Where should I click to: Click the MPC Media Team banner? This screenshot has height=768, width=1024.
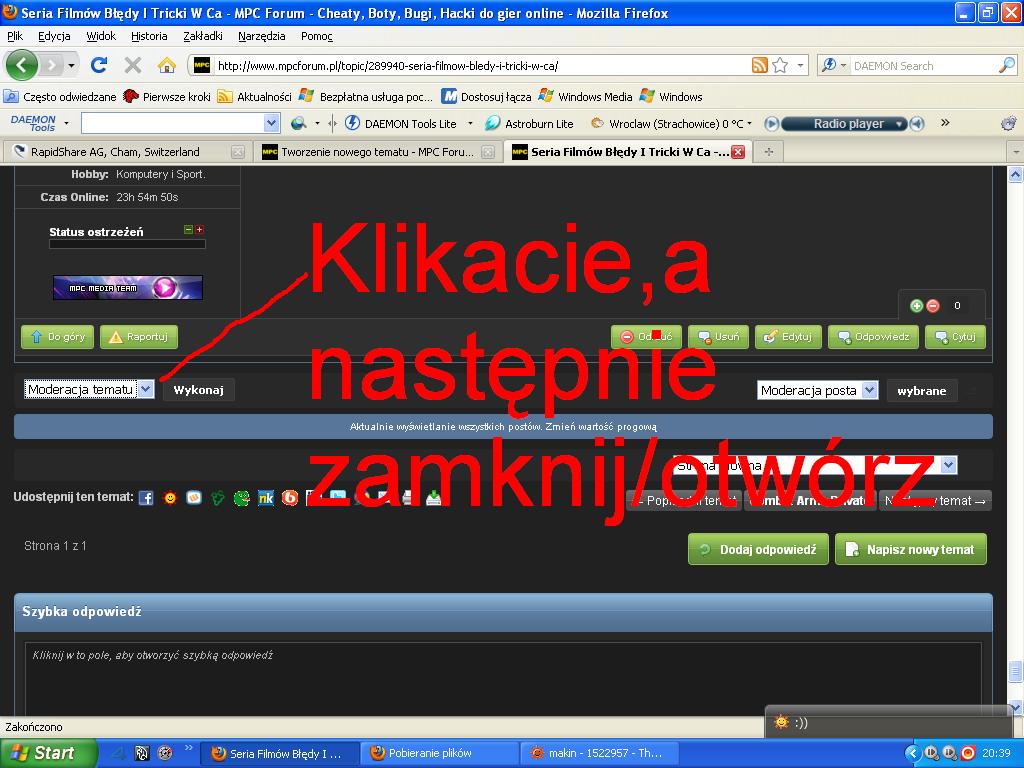128,287
